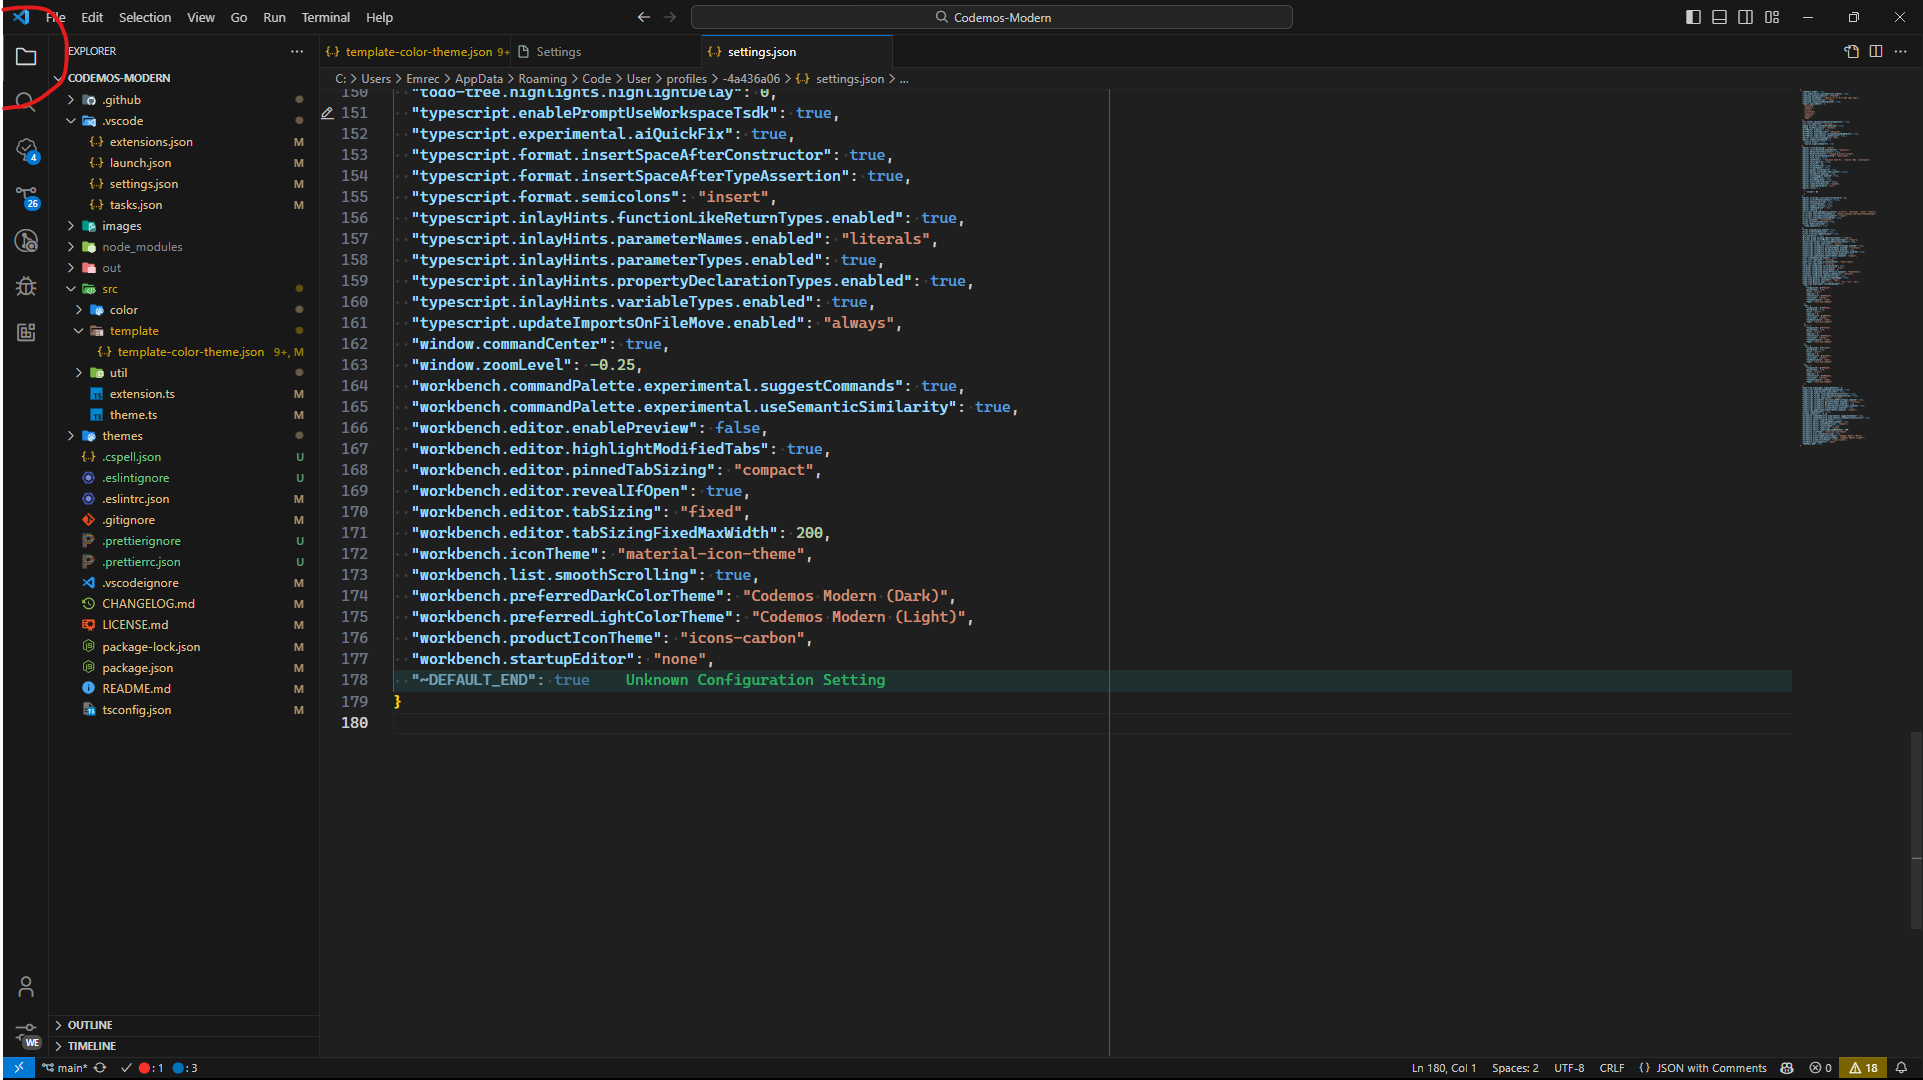Click main* branch in the status bar
The height and width of the screenshot is (1080, 1923).
pos(66,1068)
